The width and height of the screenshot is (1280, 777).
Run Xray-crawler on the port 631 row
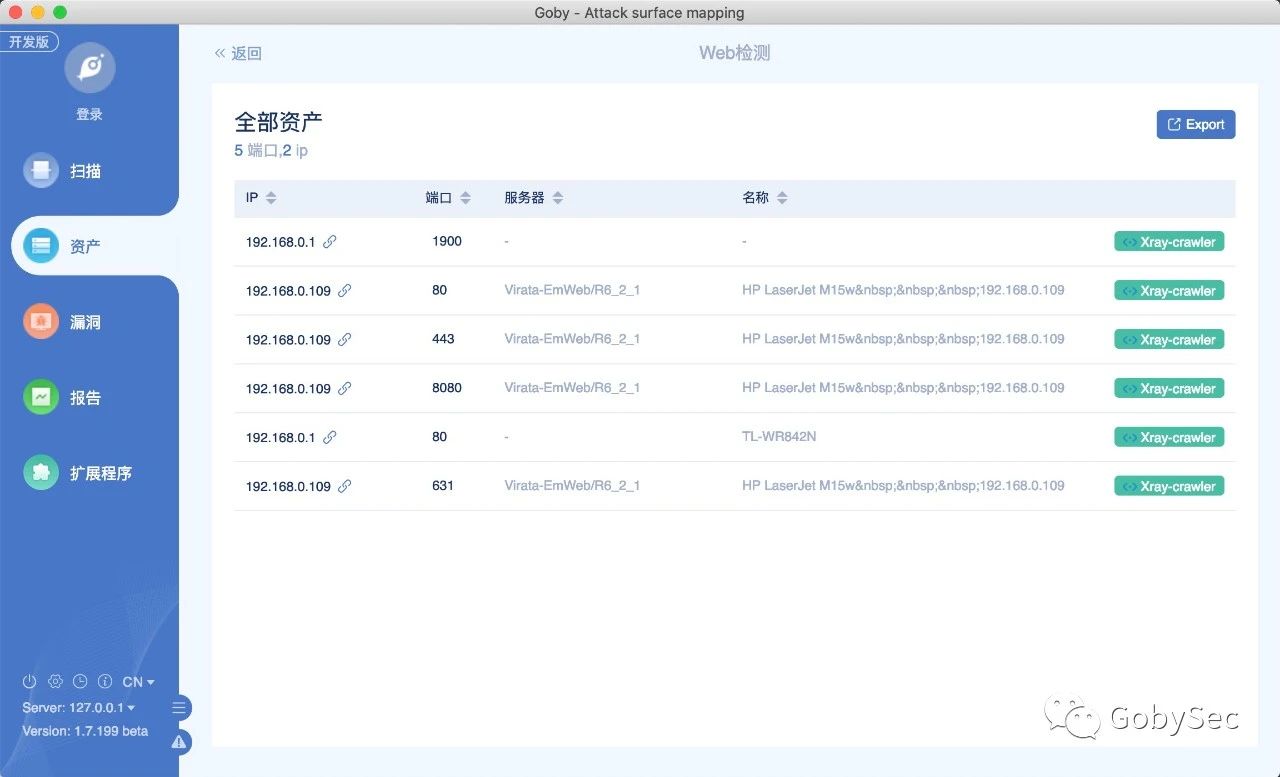1169,486
